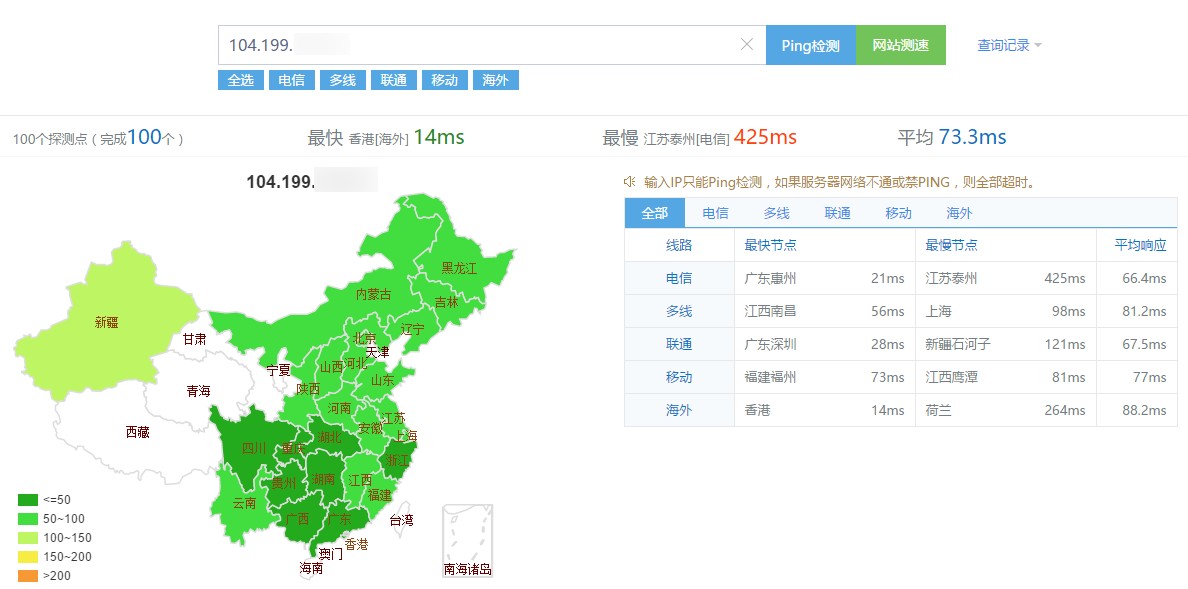Click the IP address input field
This screenshot has height=589, width=1188.
(480, 45)
